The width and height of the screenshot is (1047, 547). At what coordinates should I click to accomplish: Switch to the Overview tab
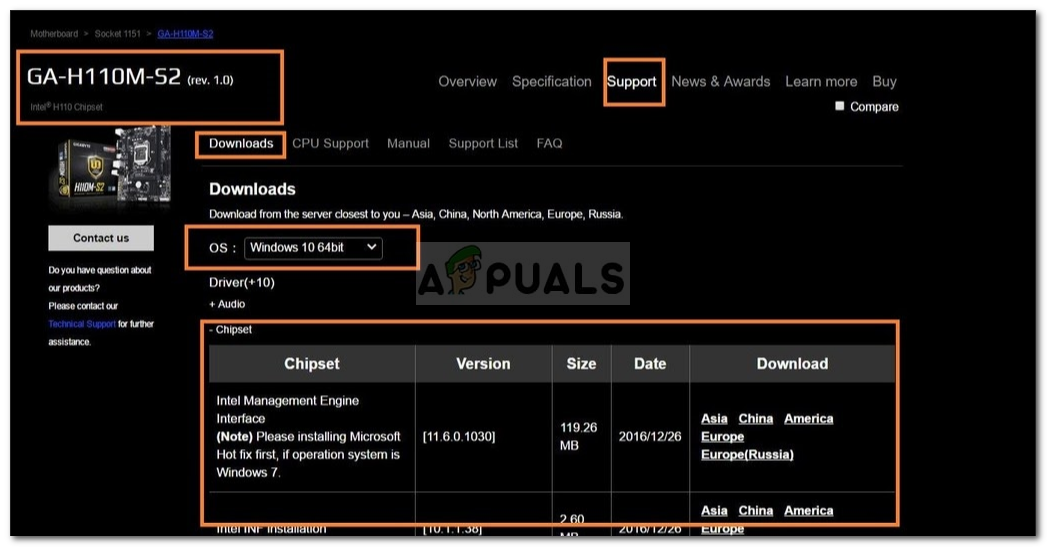coord(467,81)
